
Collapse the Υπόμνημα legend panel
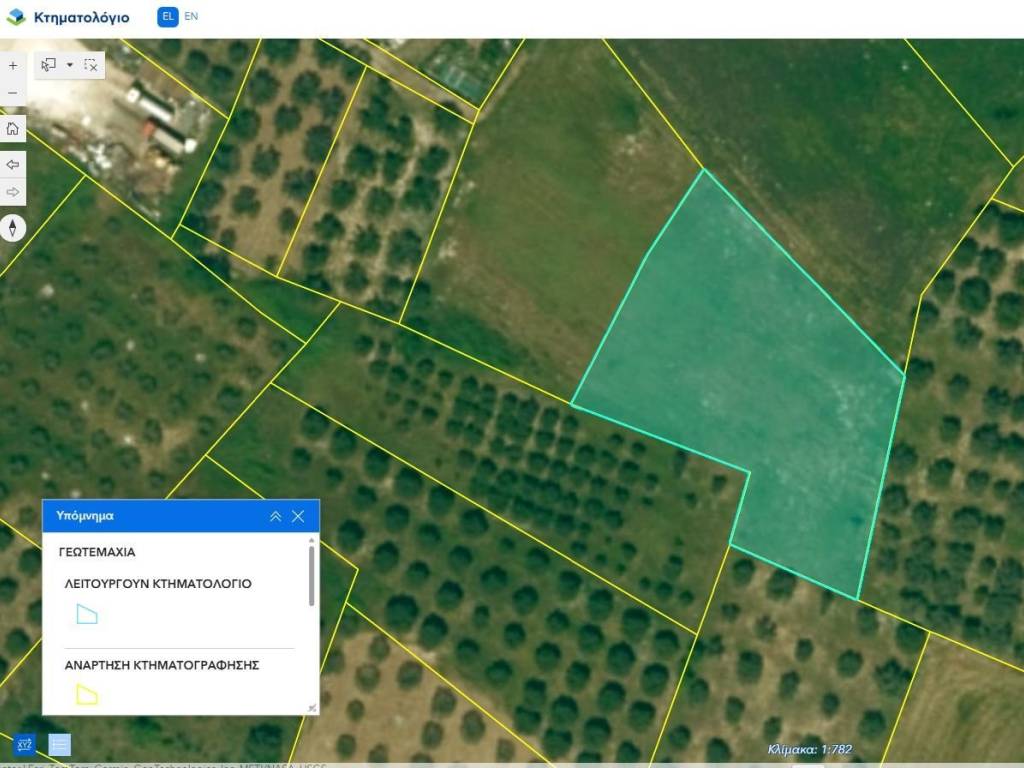tap(275, 516)
